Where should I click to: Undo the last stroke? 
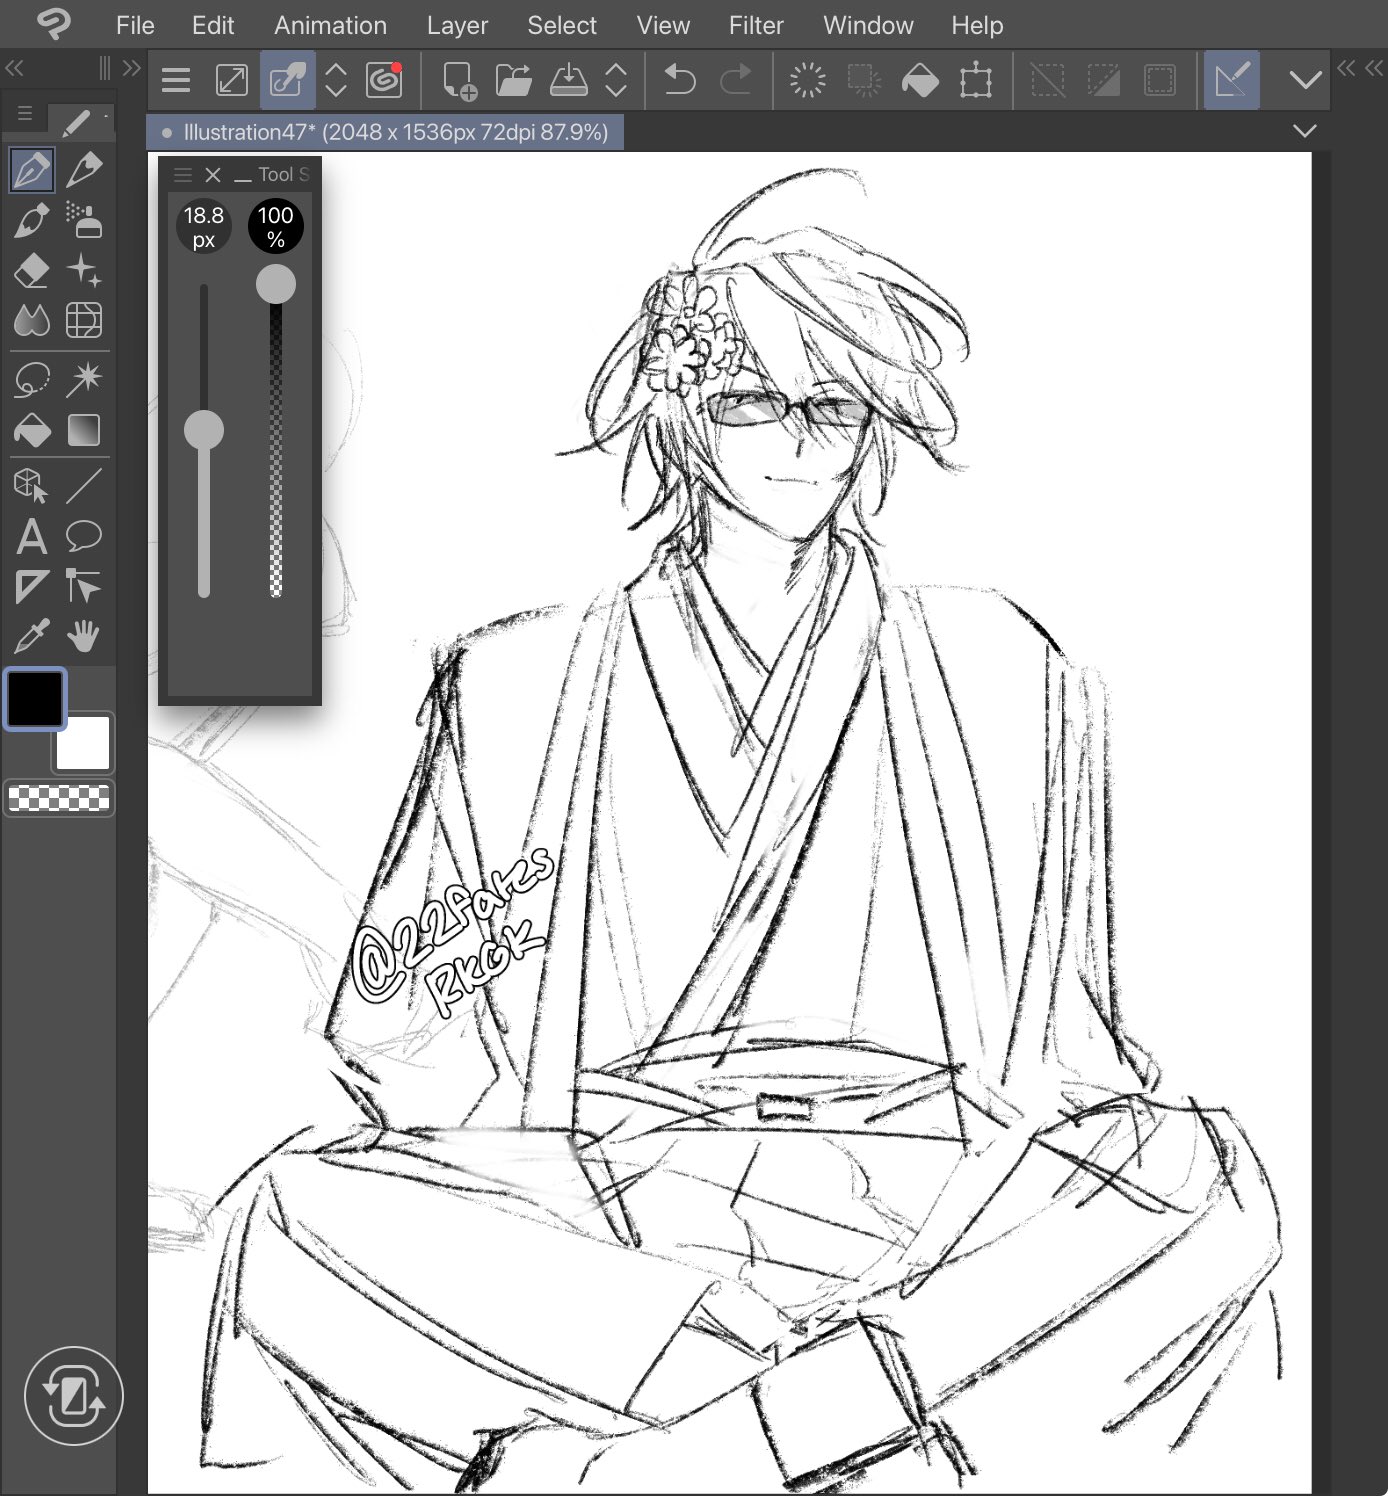(x=680, y=80)
